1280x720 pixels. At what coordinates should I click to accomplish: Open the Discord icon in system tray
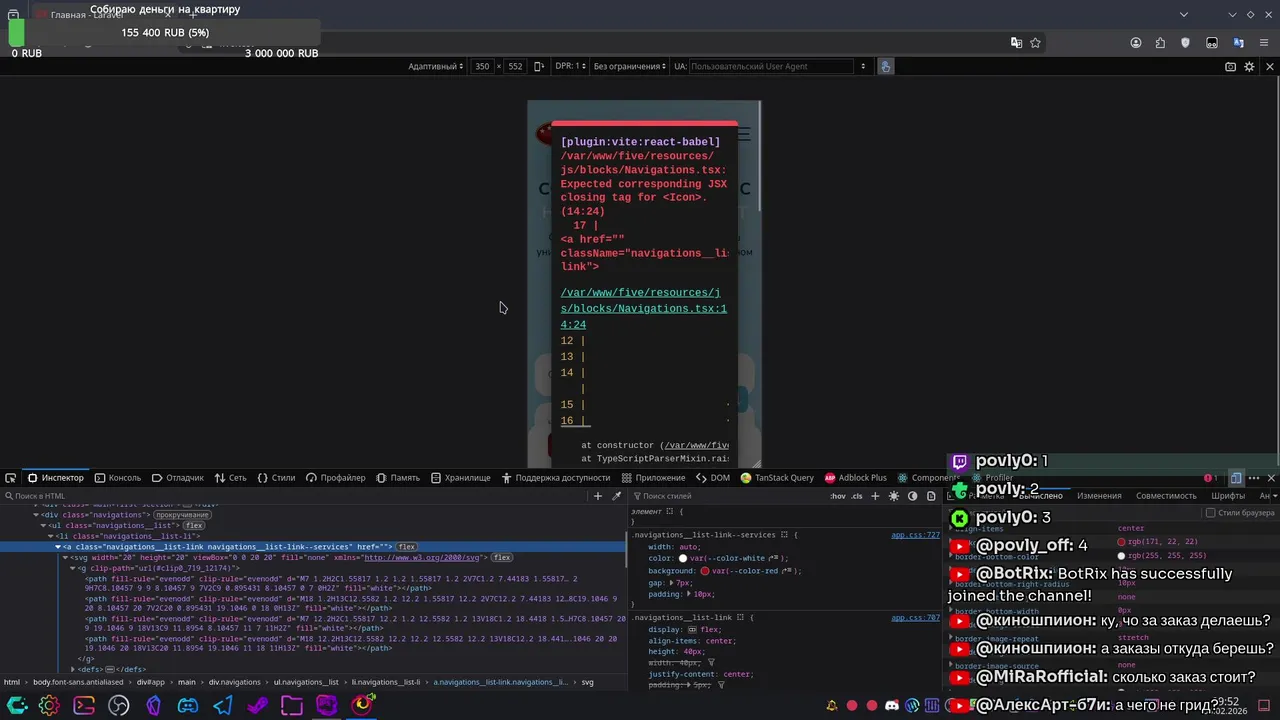coord(892,706)
